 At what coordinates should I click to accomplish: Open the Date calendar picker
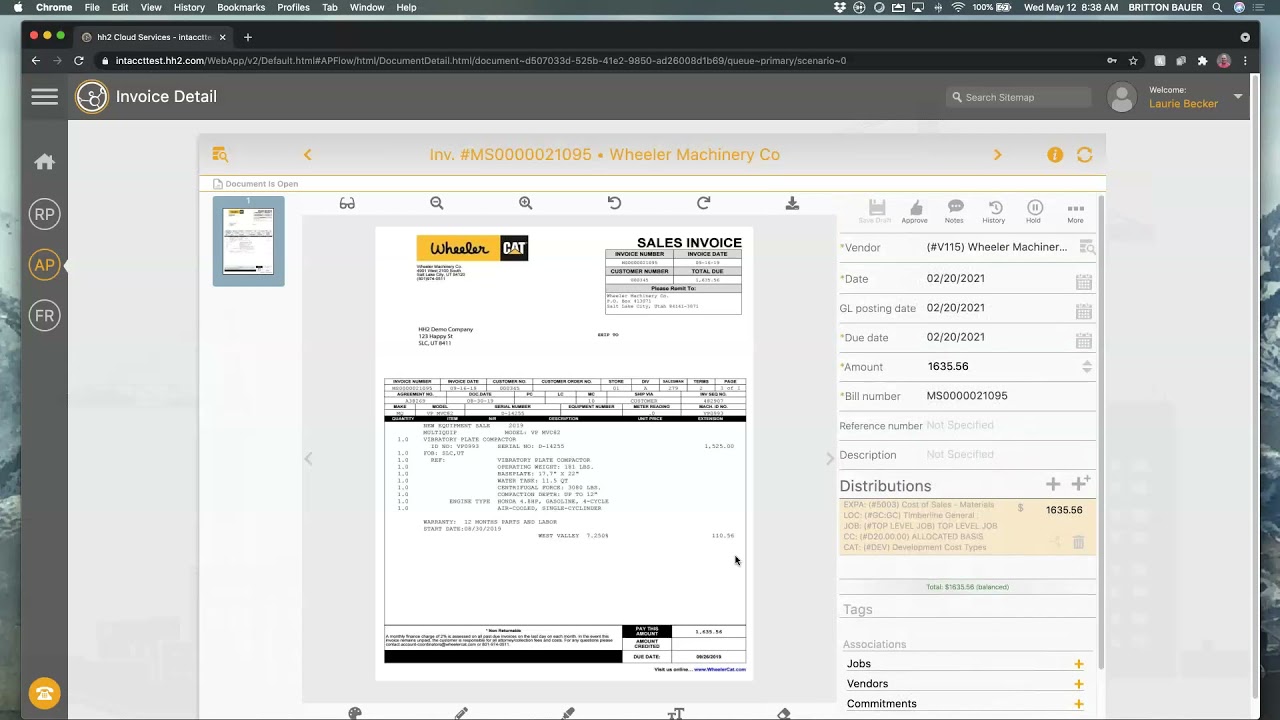[1084, 282]
